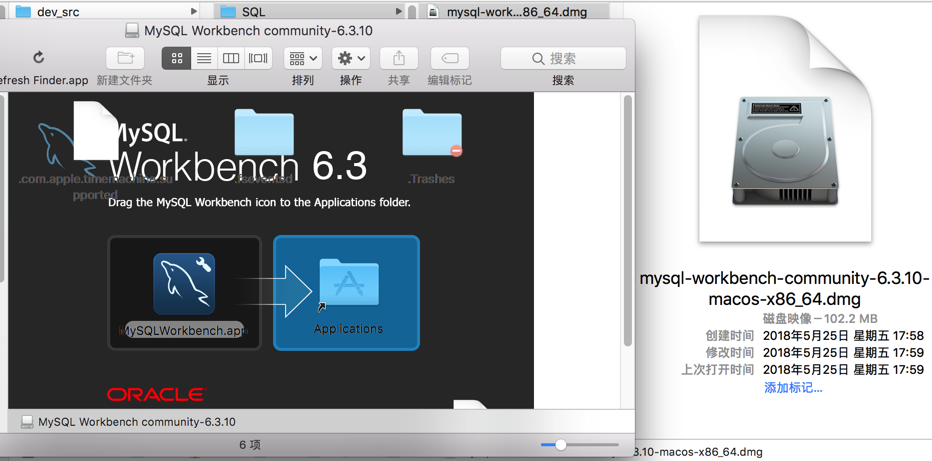The image size is (932, 461).
Task: Switch to icon view mode
Action: coord(177,58)
